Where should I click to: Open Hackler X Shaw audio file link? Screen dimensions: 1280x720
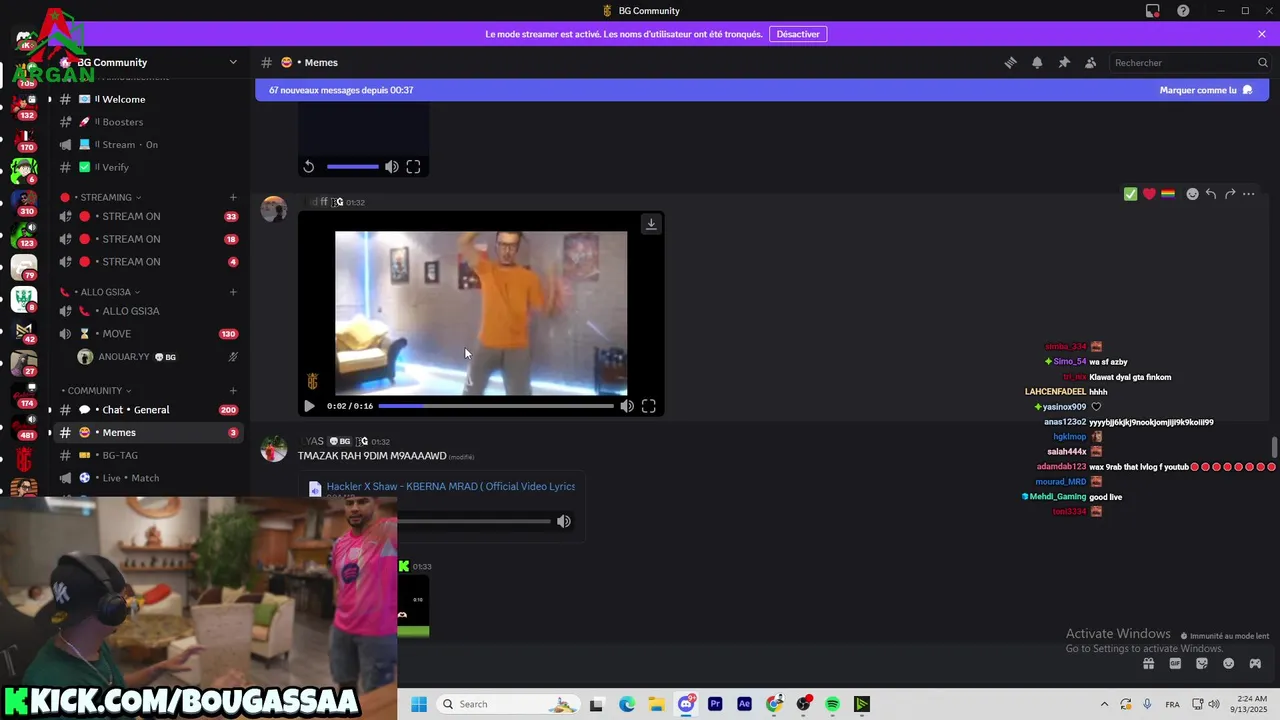click(450, 486)
